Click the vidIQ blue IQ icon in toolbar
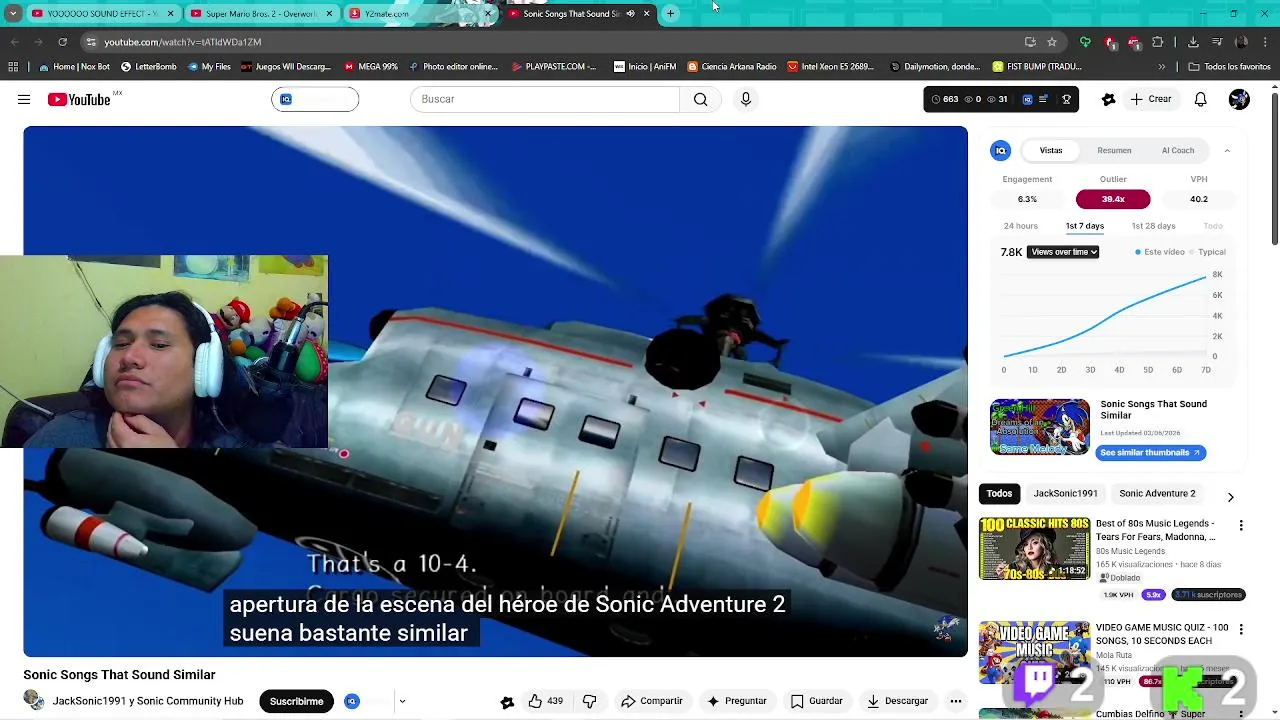Screen dimensions: 1280x720 point(1027,99)
